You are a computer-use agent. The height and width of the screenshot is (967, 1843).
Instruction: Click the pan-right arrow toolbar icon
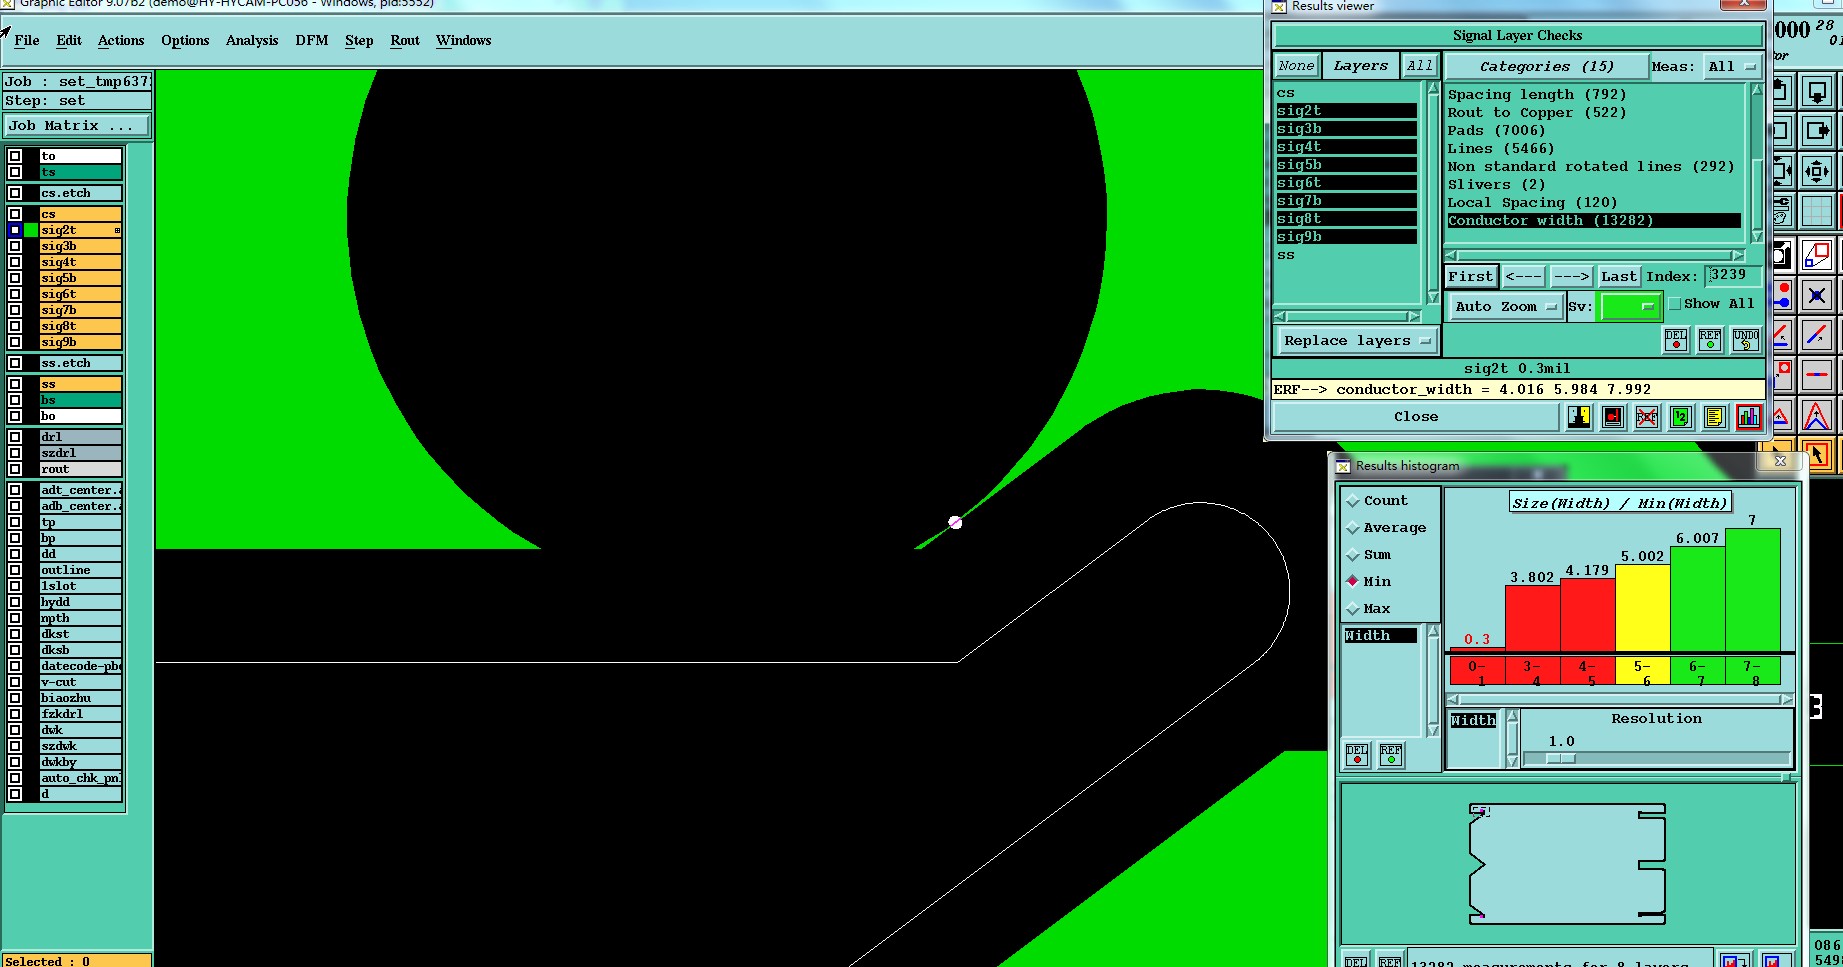[1817, 131]
